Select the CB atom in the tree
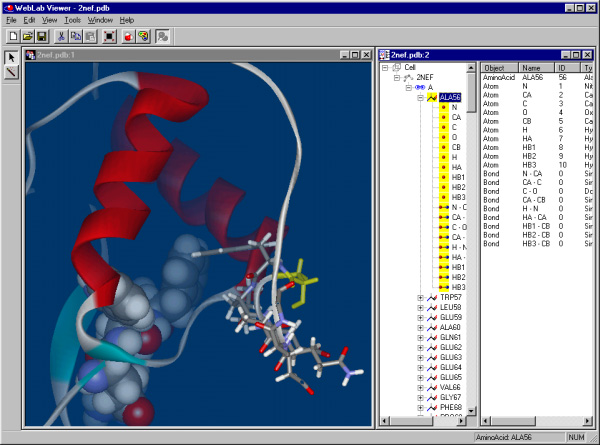Viewport: 600px width, 445px height. coord(456,147)
